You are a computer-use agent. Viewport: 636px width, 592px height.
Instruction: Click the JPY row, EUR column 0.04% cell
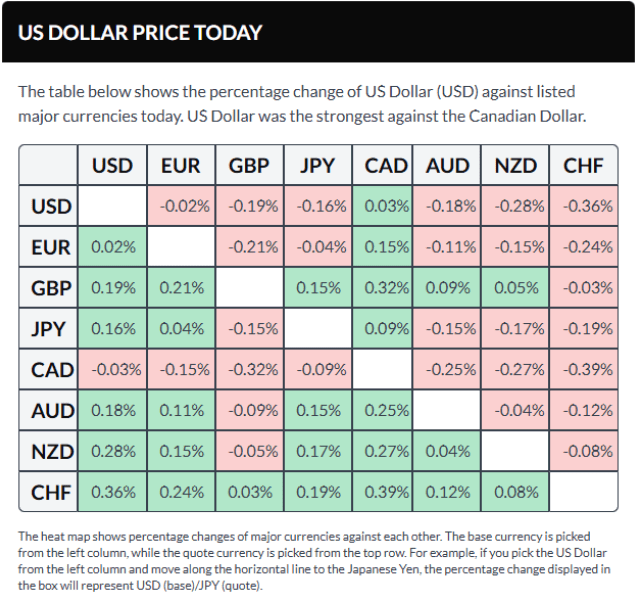181,329
